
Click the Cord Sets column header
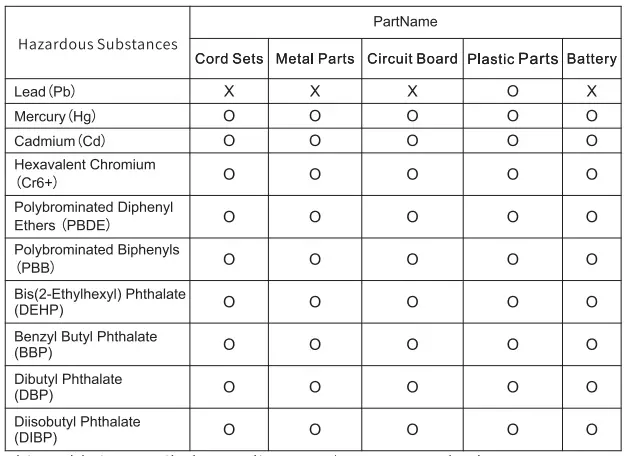(231, 57)
